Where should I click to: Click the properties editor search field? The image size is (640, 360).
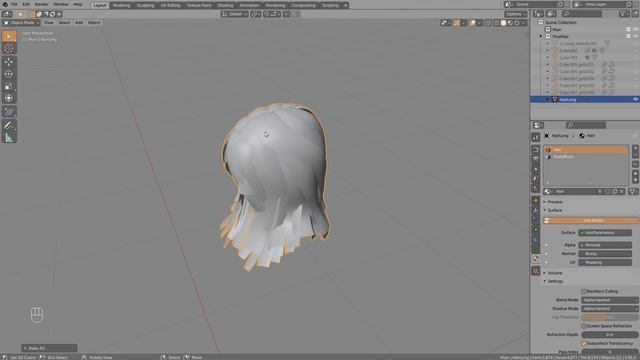point(586,125)
